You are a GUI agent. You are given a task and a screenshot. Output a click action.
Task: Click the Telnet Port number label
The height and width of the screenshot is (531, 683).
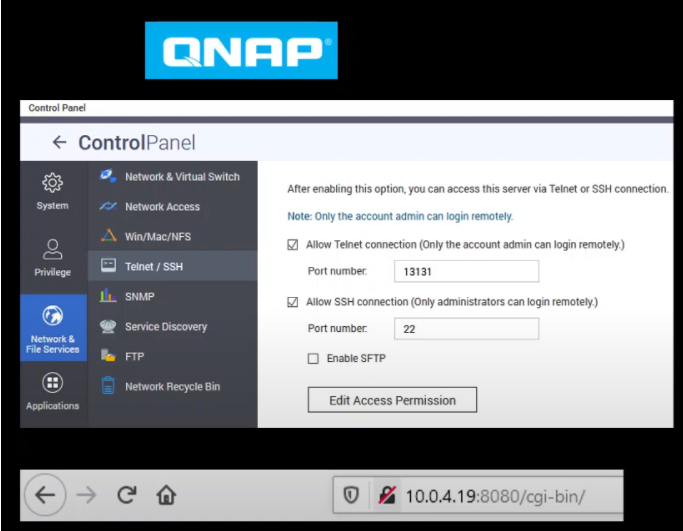pos(337,271)
